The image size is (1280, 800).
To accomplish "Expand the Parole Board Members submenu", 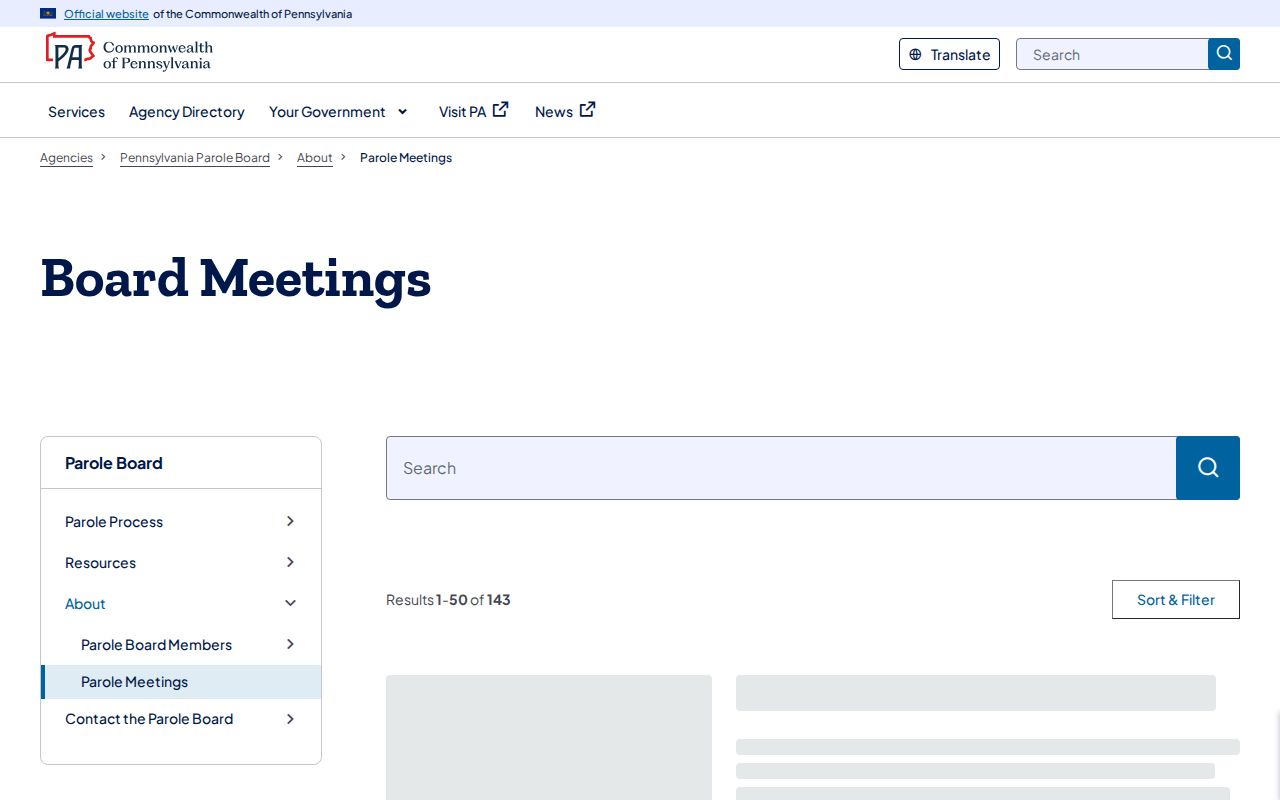I will (x=290, y=644).
